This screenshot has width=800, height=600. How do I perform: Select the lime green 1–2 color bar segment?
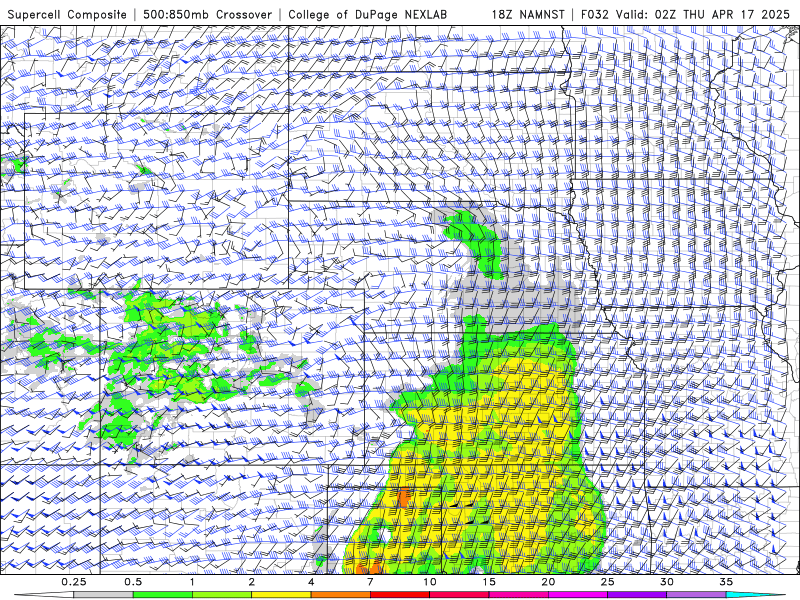tap(221, 595)
